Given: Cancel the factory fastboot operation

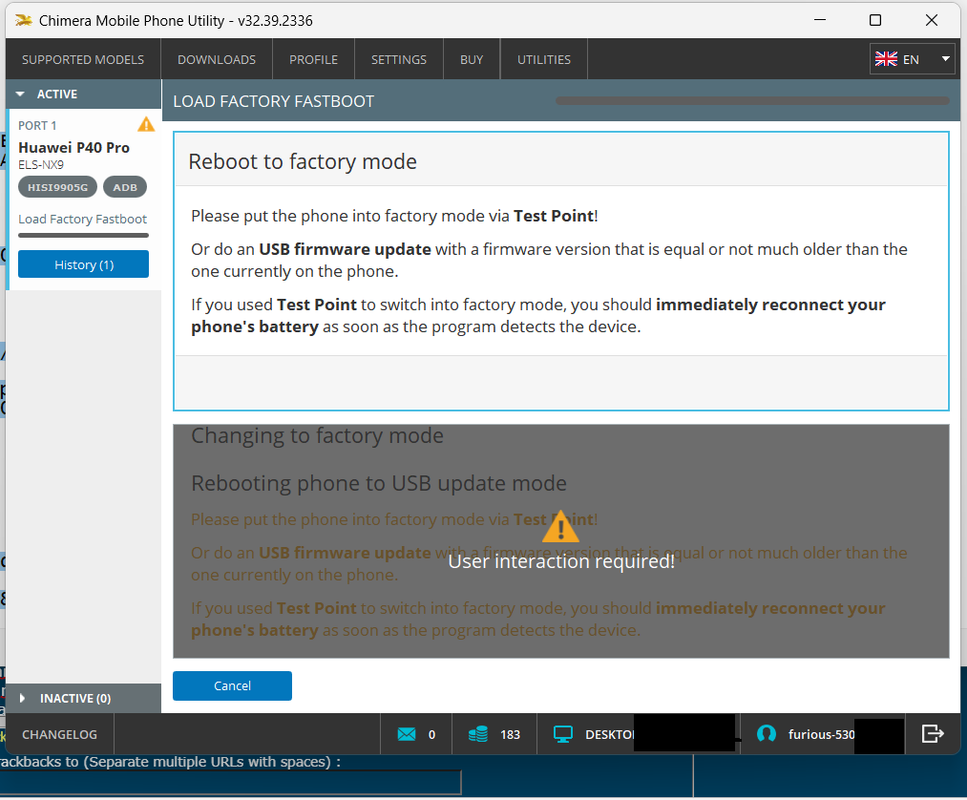Looking at the screenshot, I should coord(232,686).
